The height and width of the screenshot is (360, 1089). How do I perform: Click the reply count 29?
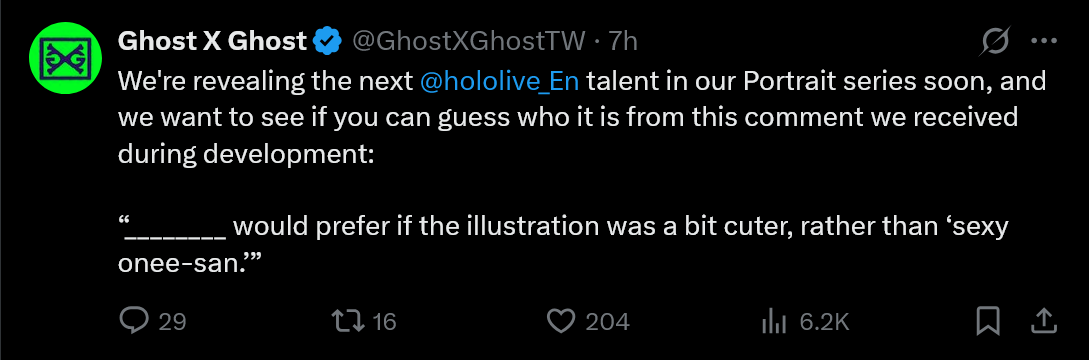[x=172, y=322]
